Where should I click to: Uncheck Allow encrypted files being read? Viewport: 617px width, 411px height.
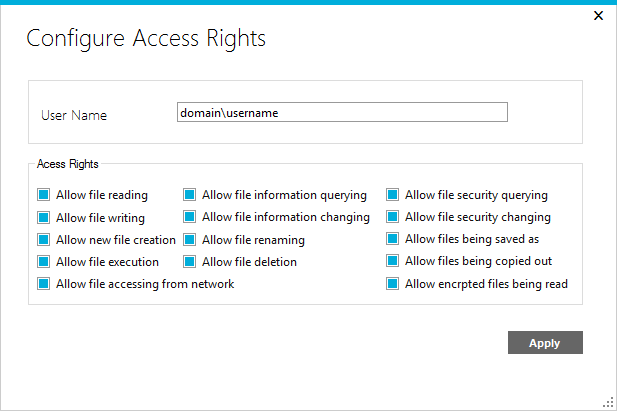pos(393,284)
